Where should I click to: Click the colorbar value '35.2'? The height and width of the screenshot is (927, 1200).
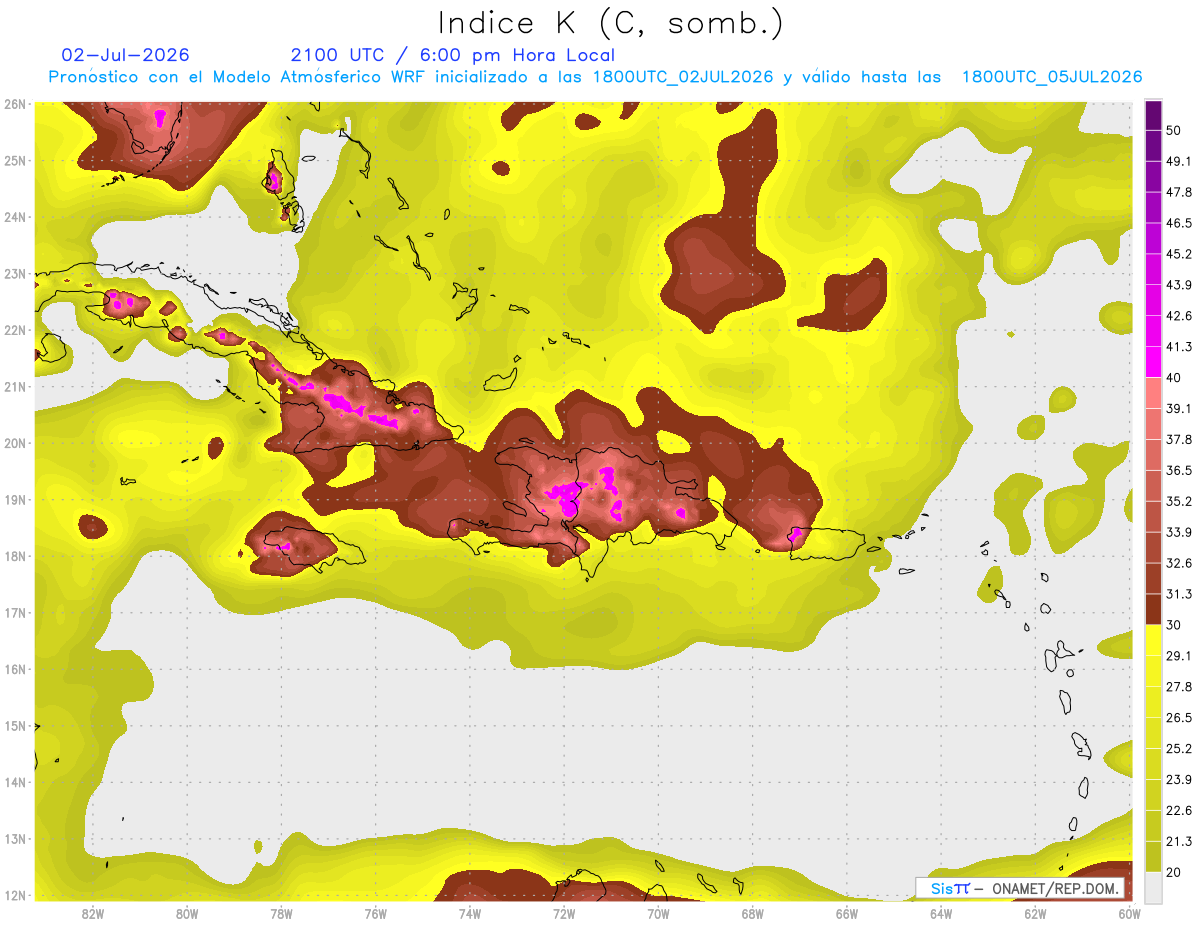[1179, 501]
